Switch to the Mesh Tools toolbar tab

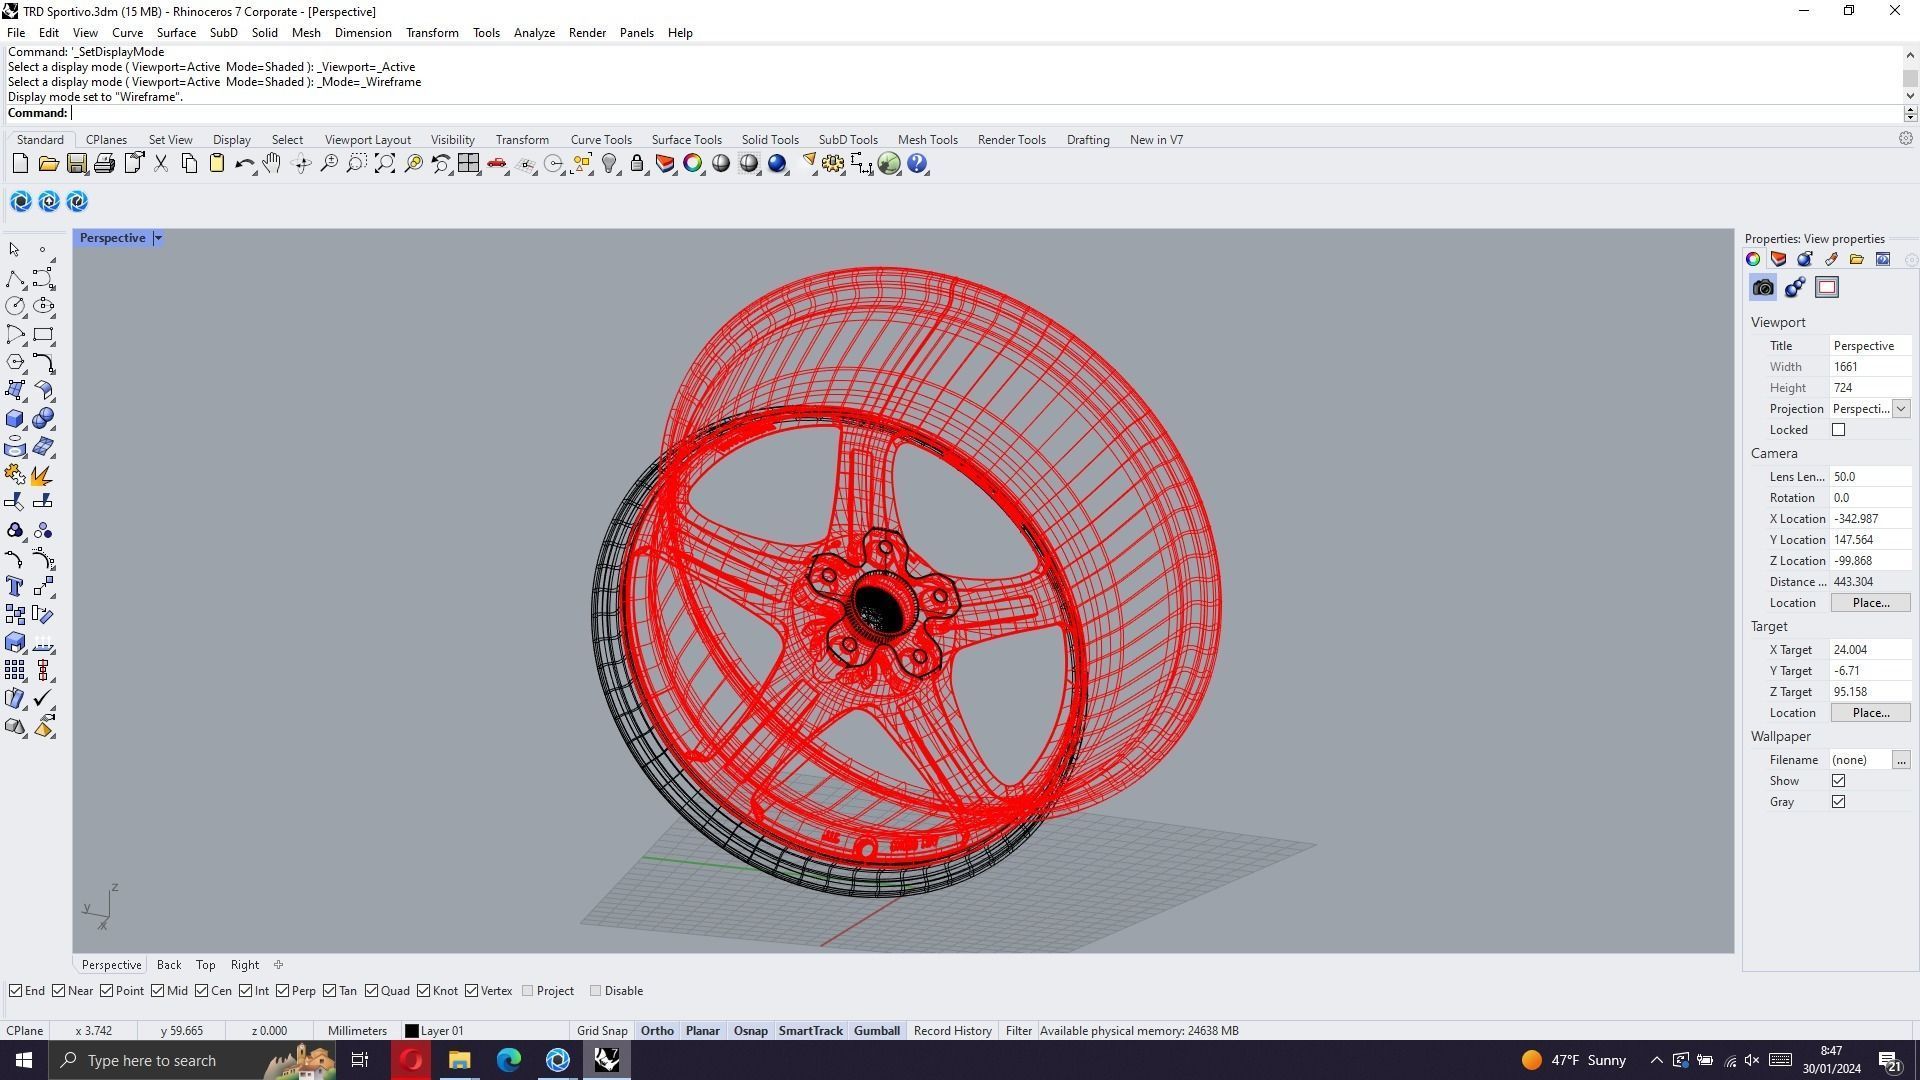(x=927, y=140)
